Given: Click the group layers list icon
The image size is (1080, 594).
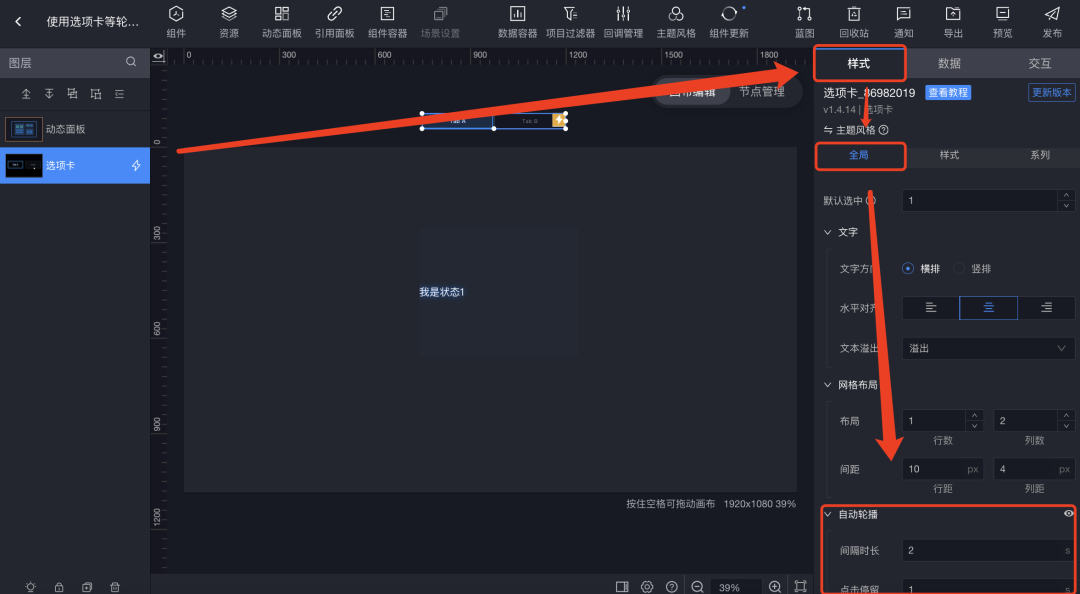Looking at the screenshot, I should point(120,94).
